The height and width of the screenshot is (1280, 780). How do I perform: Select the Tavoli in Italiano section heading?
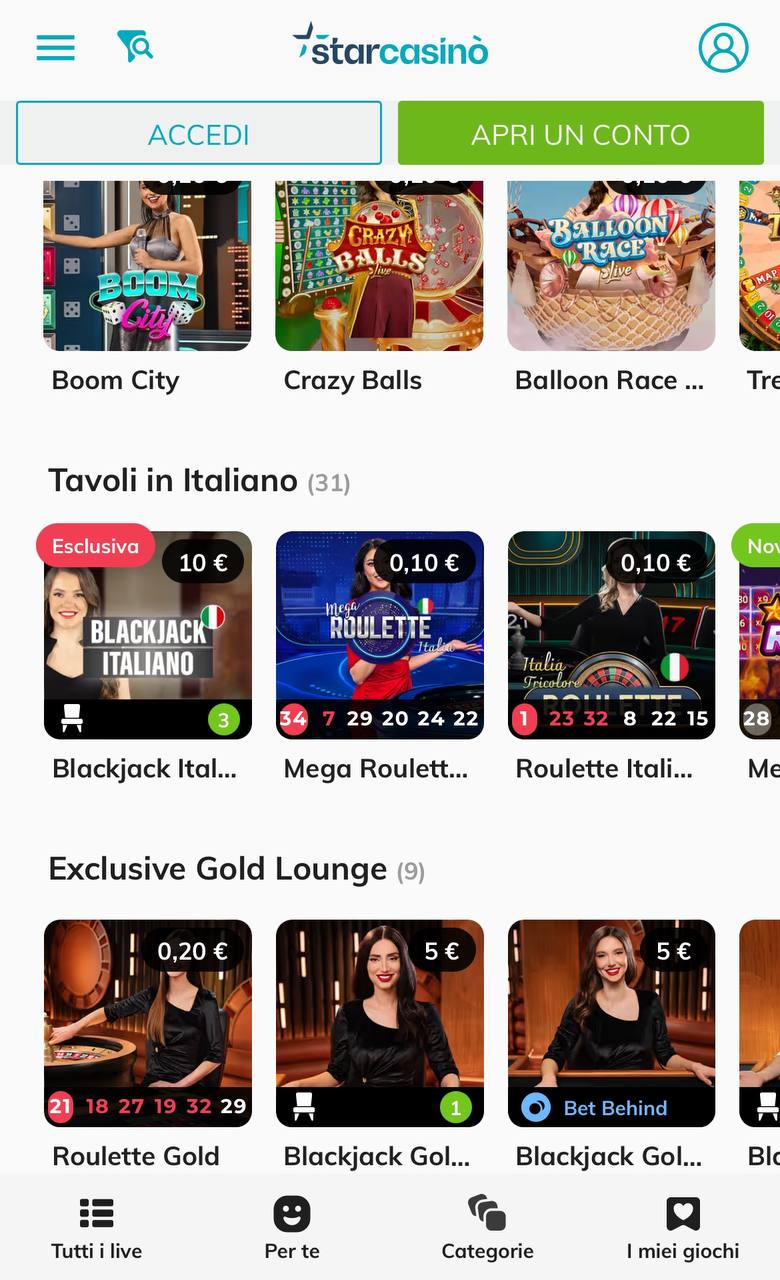[x=173, y=481]
